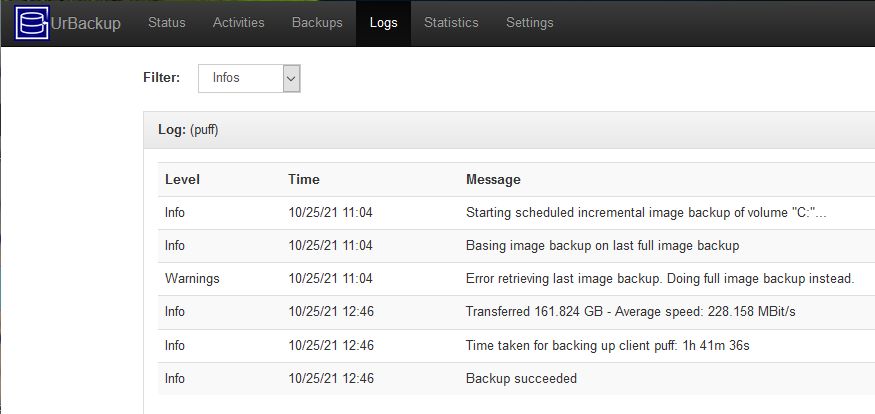Open the Statistics tab
Screen dimensions: 875x414
(451, 23)
